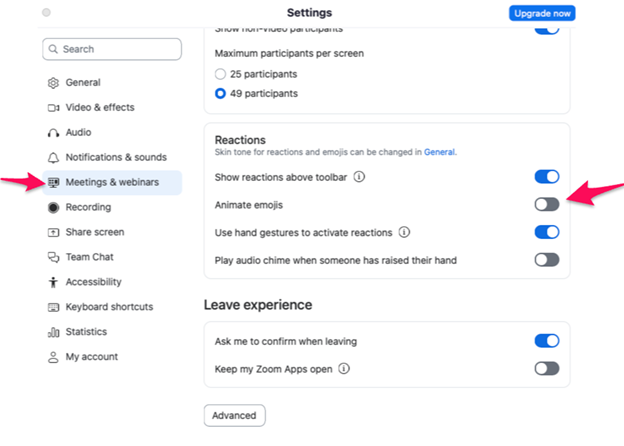Click the Video & effects camera icon
Viewport: 624px width, 446px height.
click(53, 108)
